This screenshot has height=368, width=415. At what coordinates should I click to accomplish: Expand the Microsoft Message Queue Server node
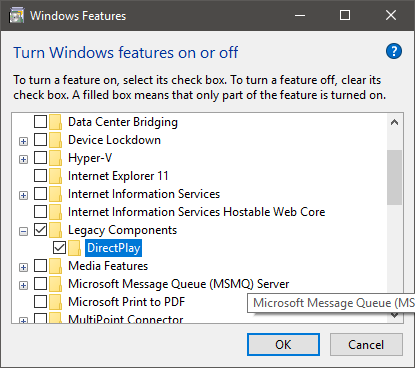(23, 286)
